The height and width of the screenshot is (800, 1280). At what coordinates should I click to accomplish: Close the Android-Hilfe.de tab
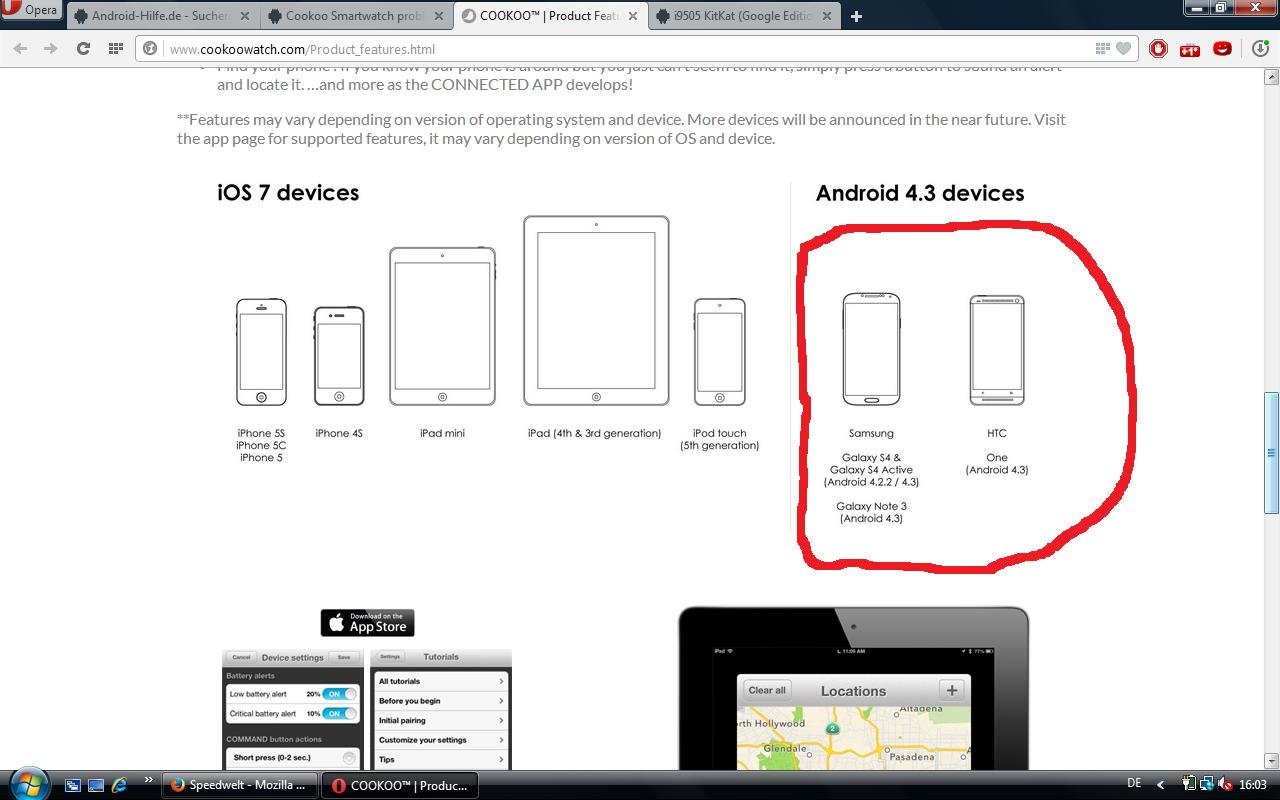(244, 16)
